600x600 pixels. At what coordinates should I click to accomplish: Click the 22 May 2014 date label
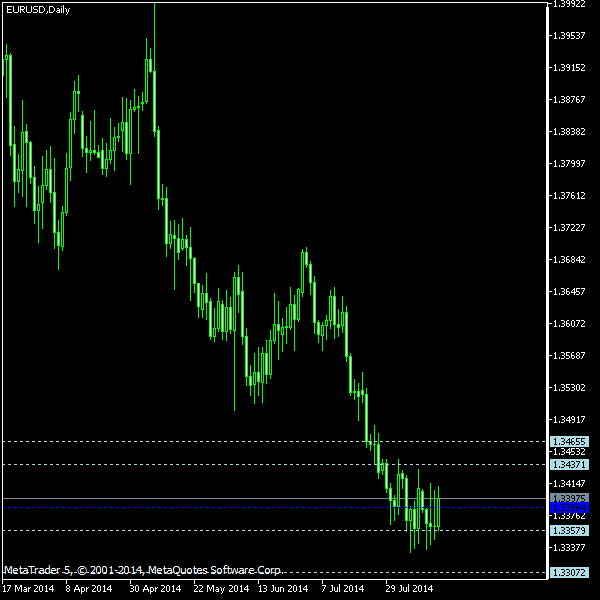point(221,589)
